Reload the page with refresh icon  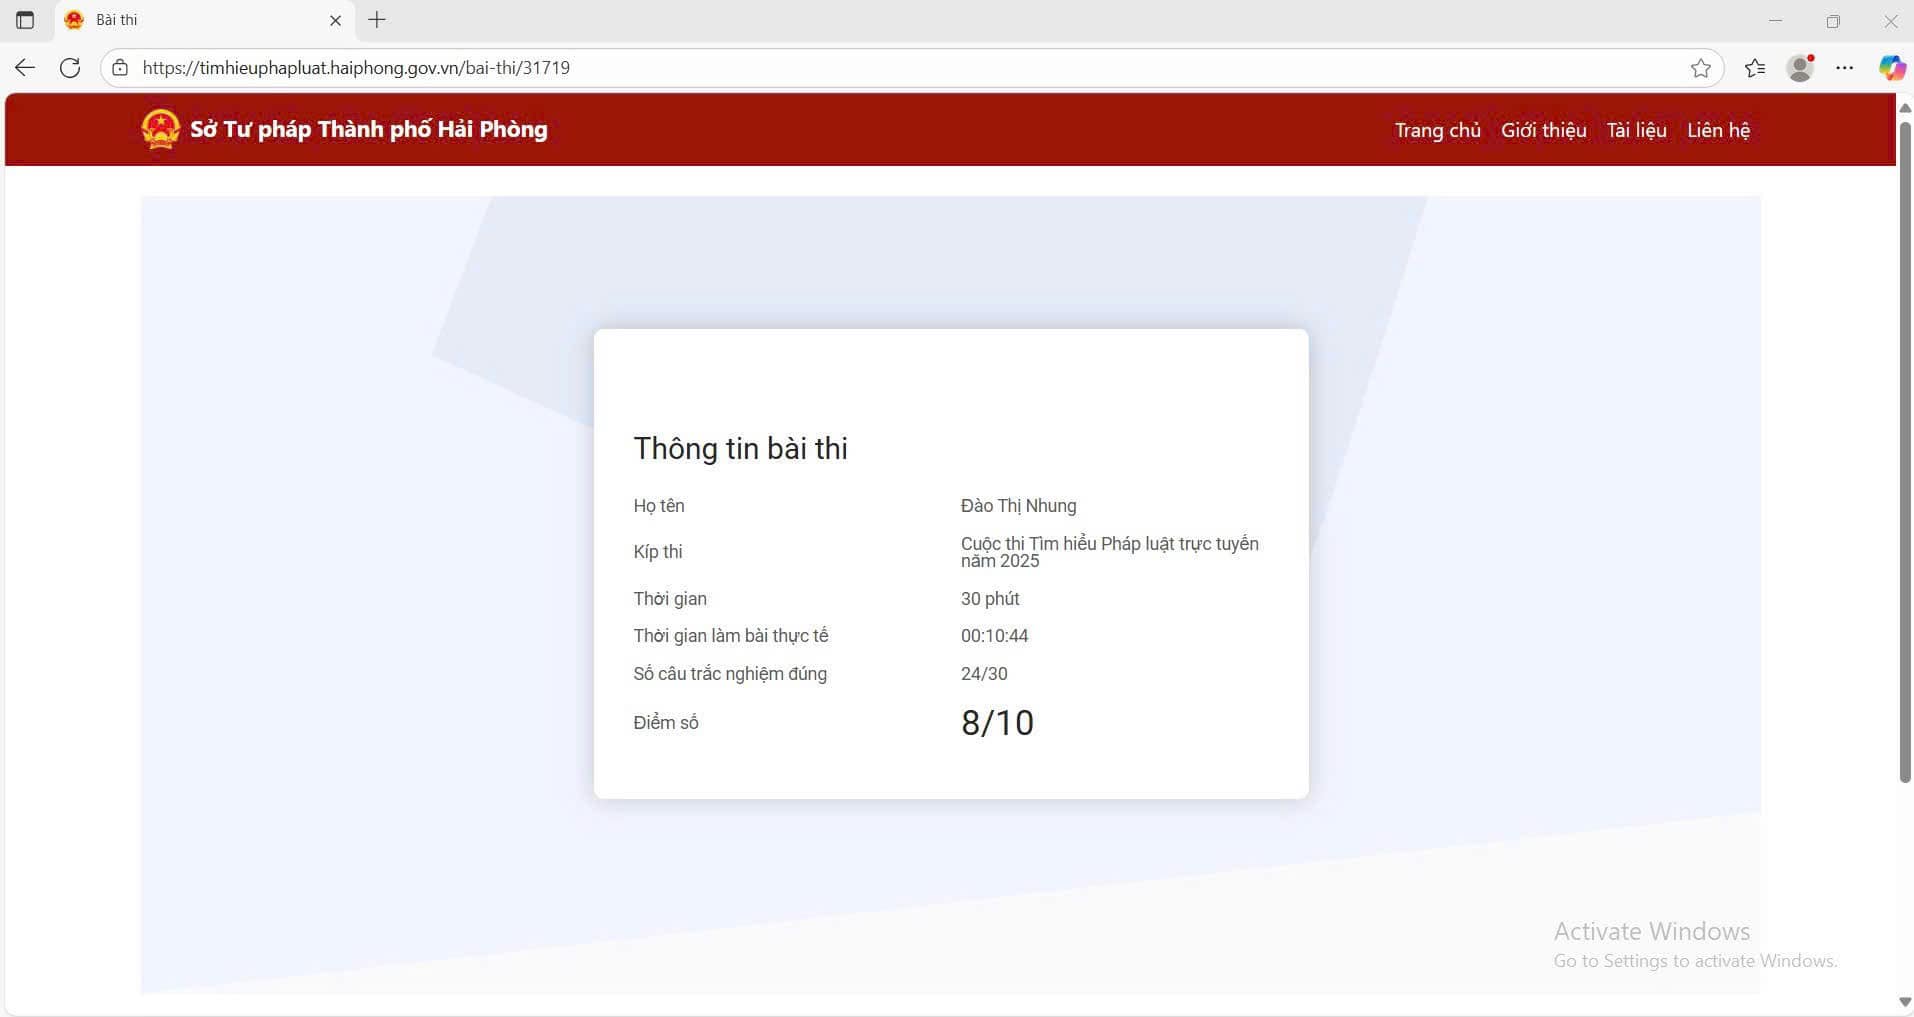(70, 68)
